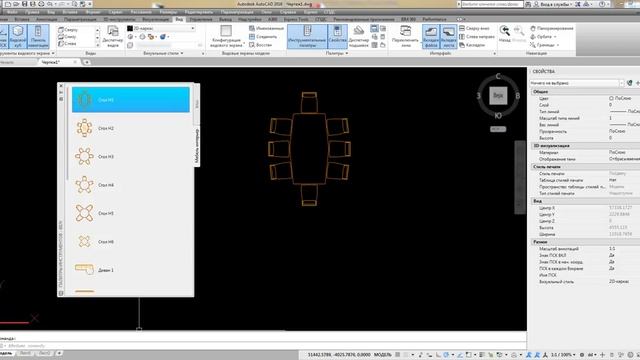Viewport: 640px width, 360px height.
Task: Toggle МОДЕЛЬ space in status bar
Action: click(x=382, y=355)
